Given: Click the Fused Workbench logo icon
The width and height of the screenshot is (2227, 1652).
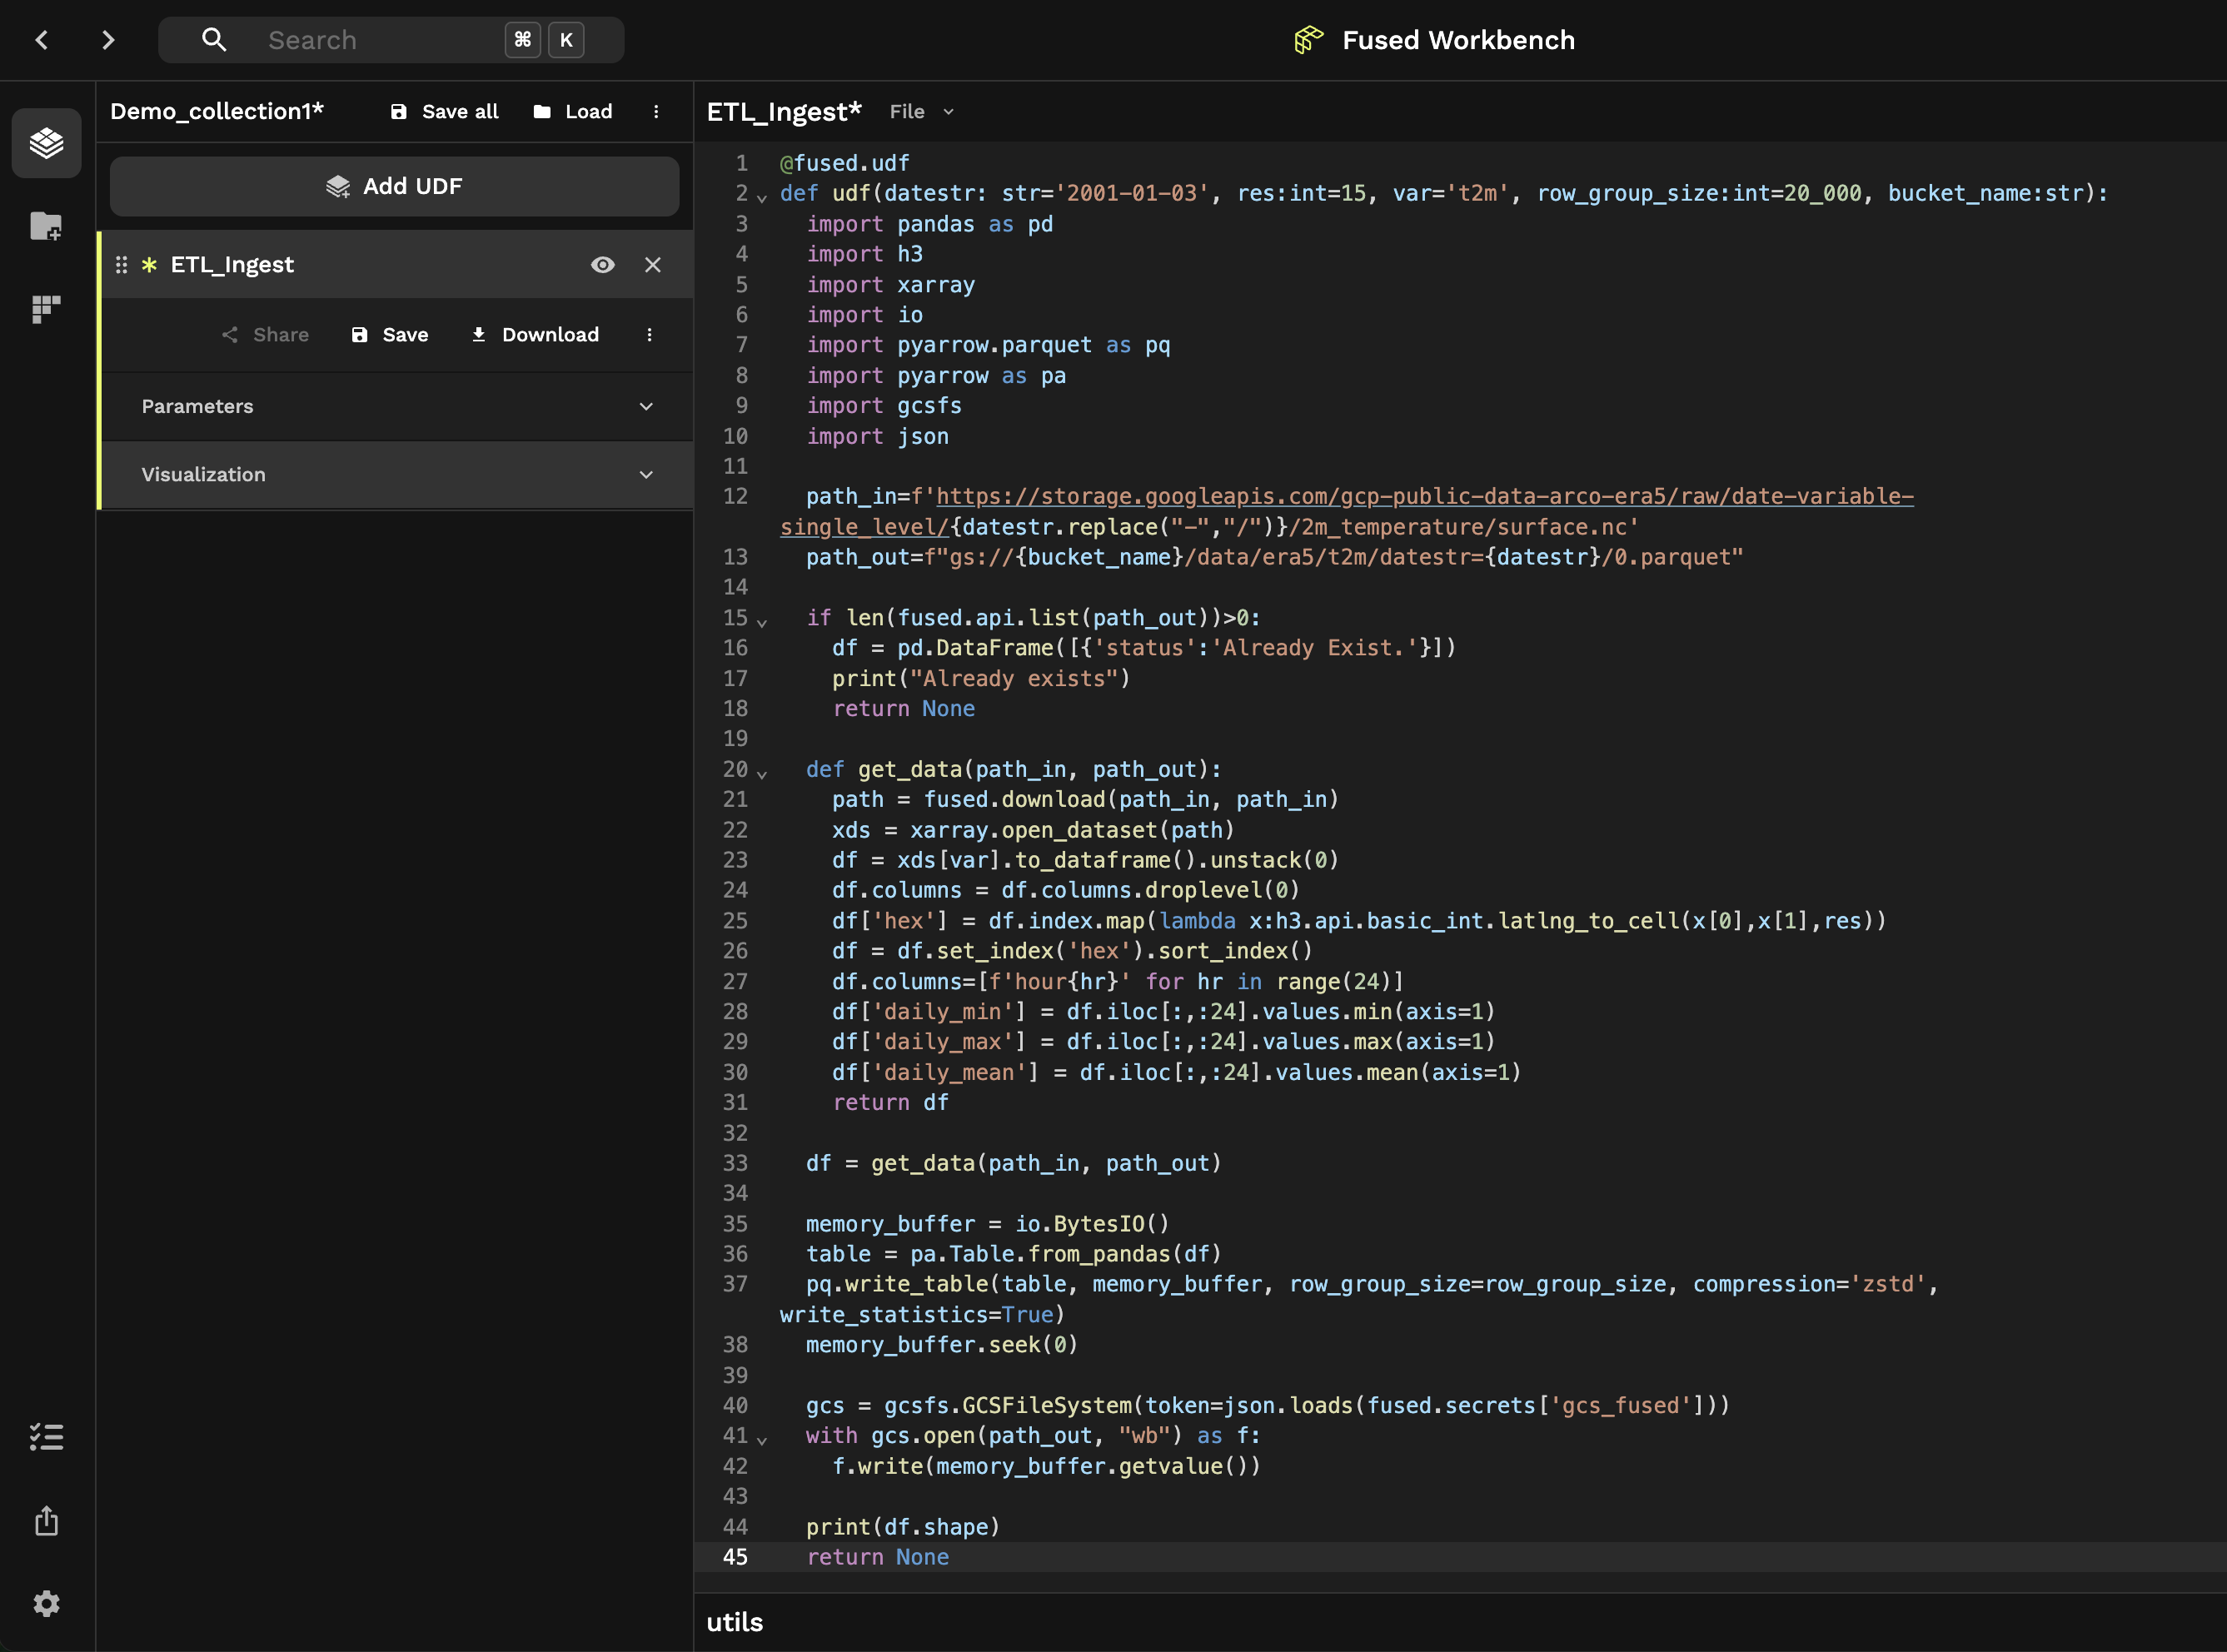Looking at the screenshot, I should [x=1308, y=40].
